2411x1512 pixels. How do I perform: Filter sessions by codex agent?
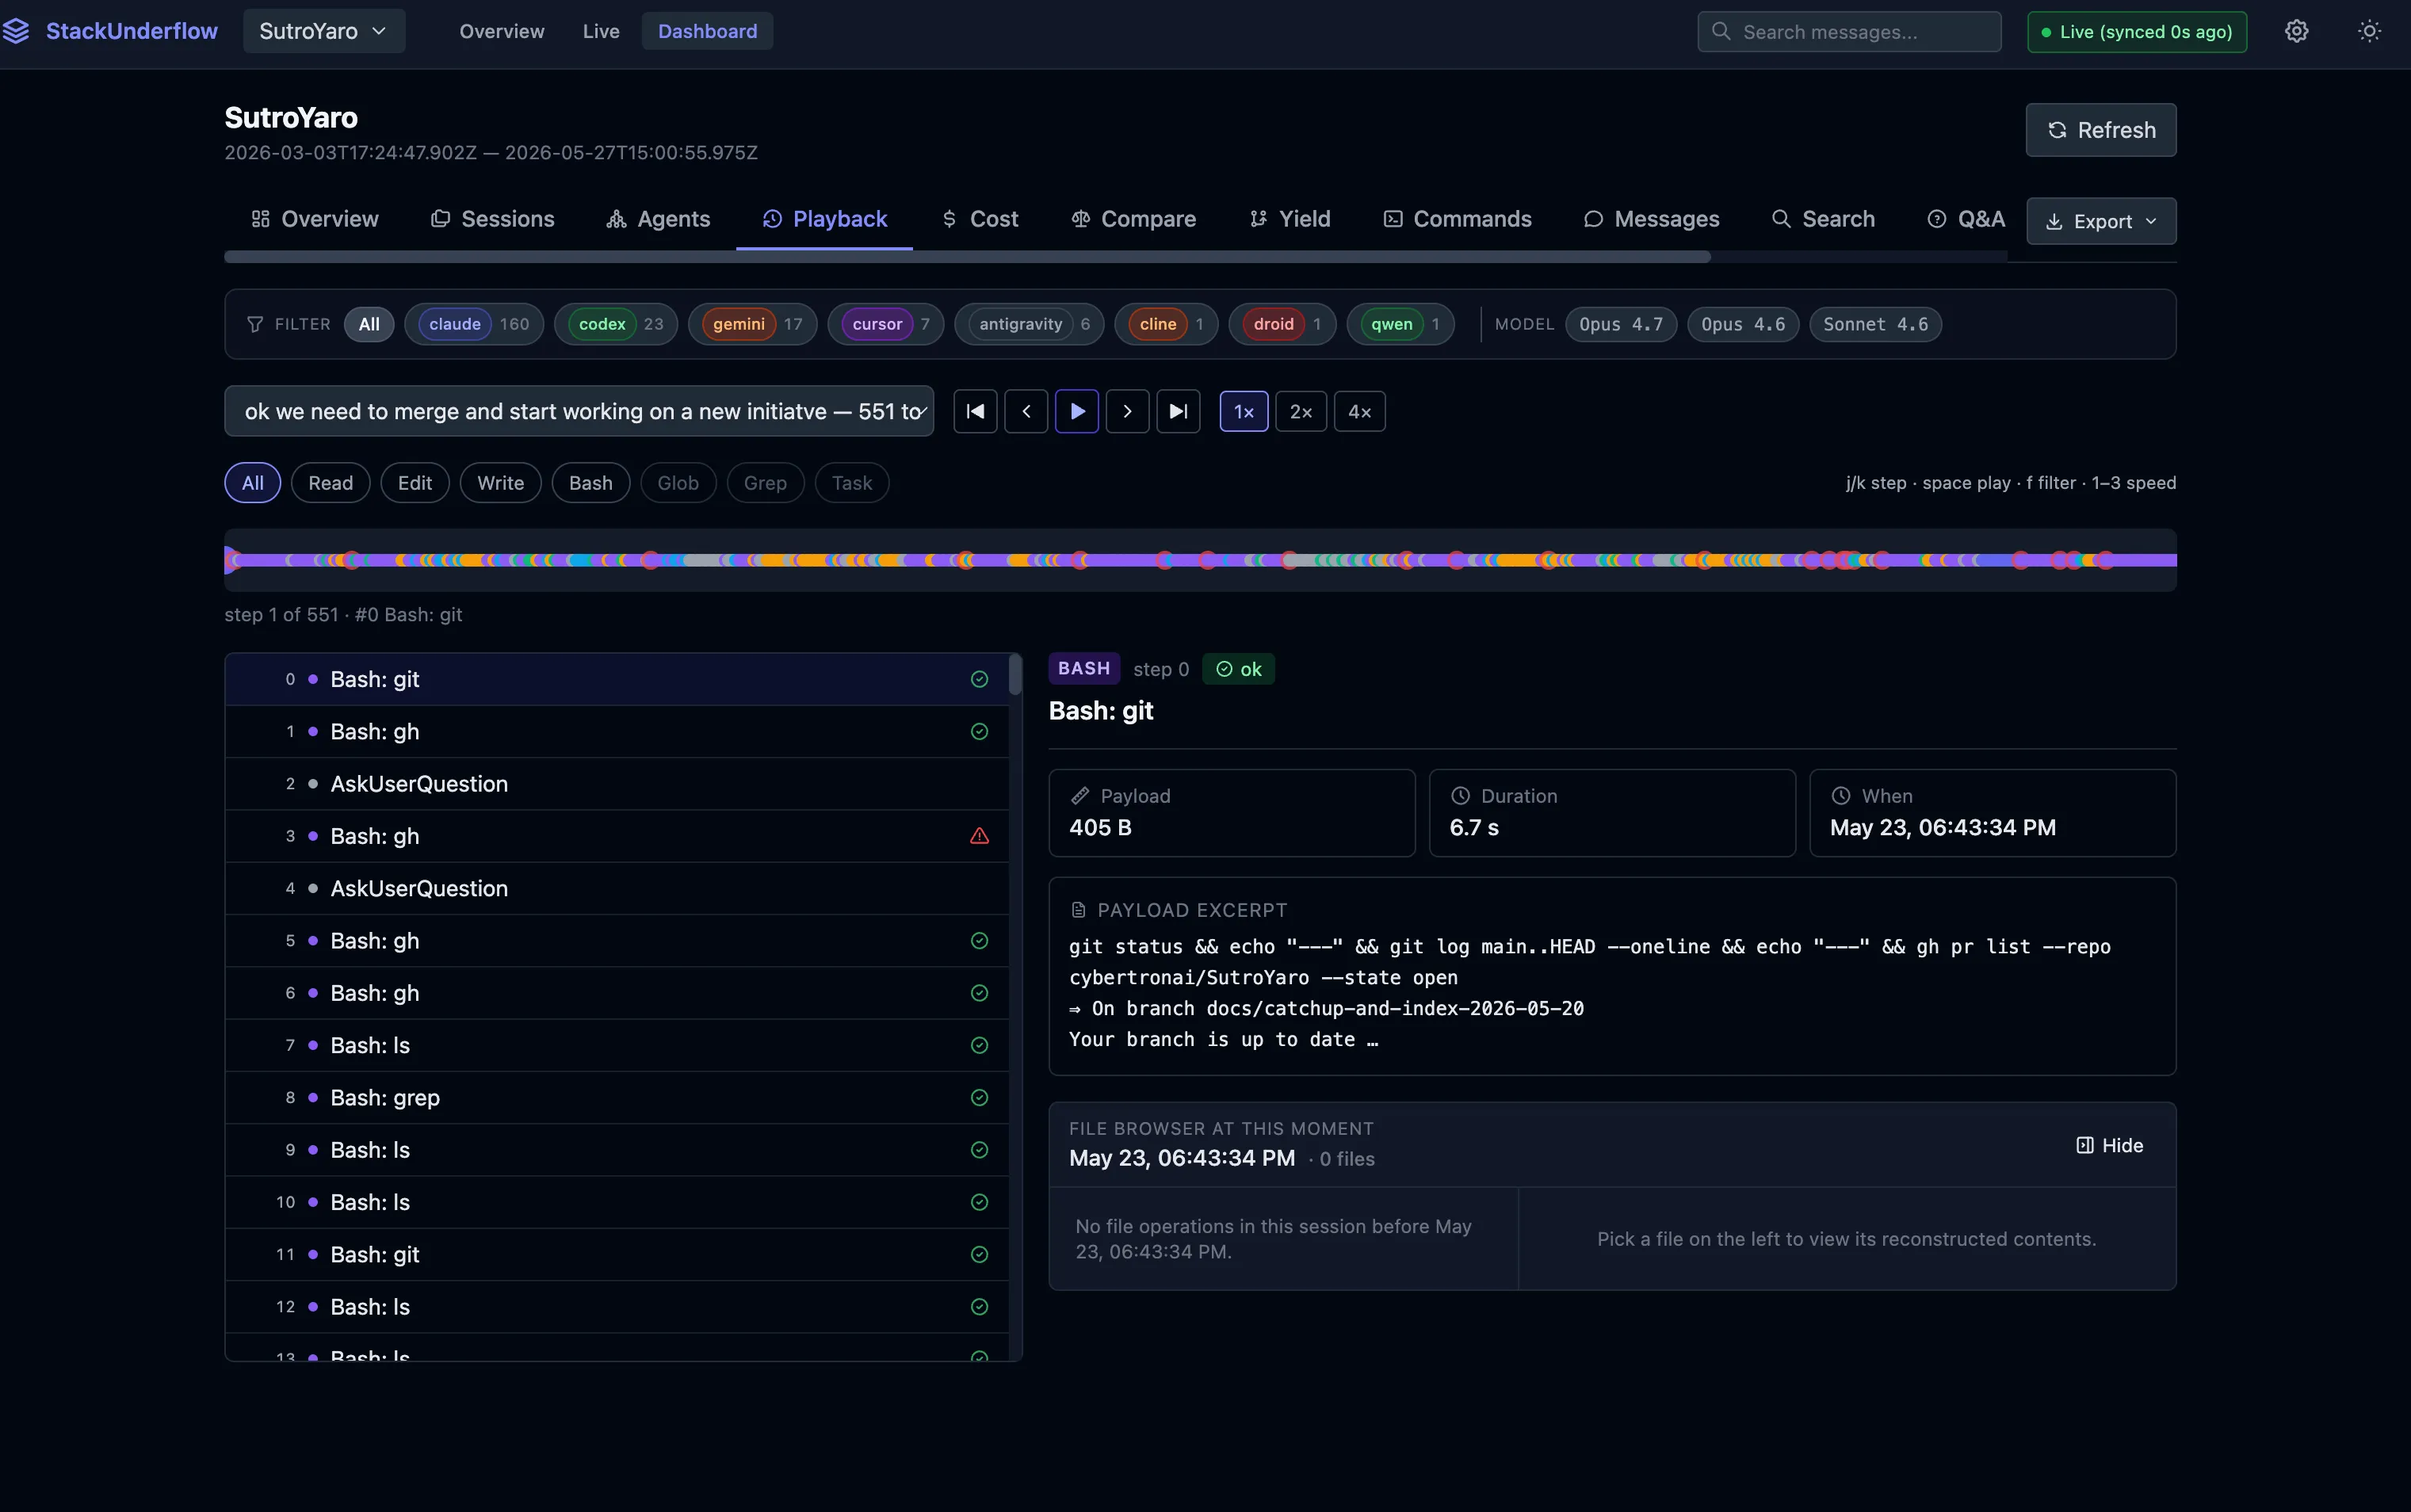[616, 324]
